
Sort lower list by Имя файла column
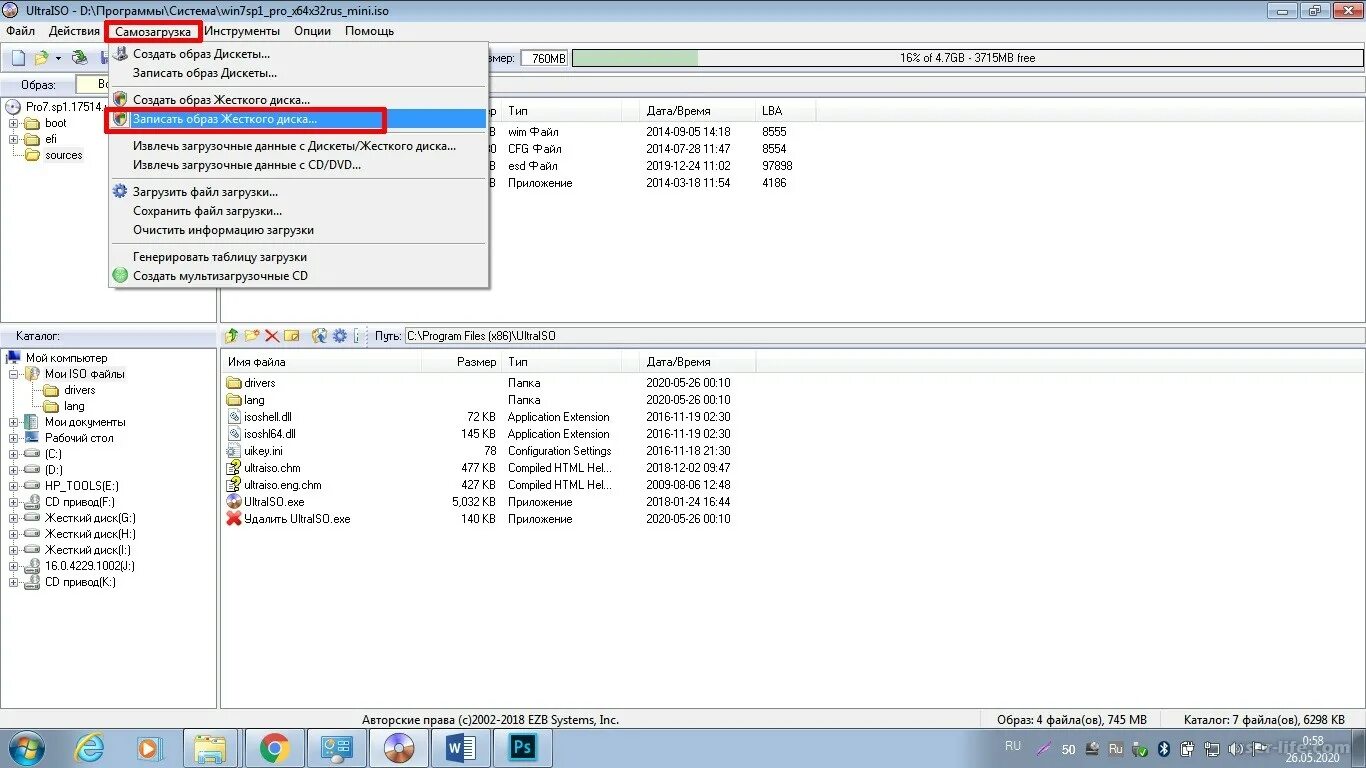322,362
